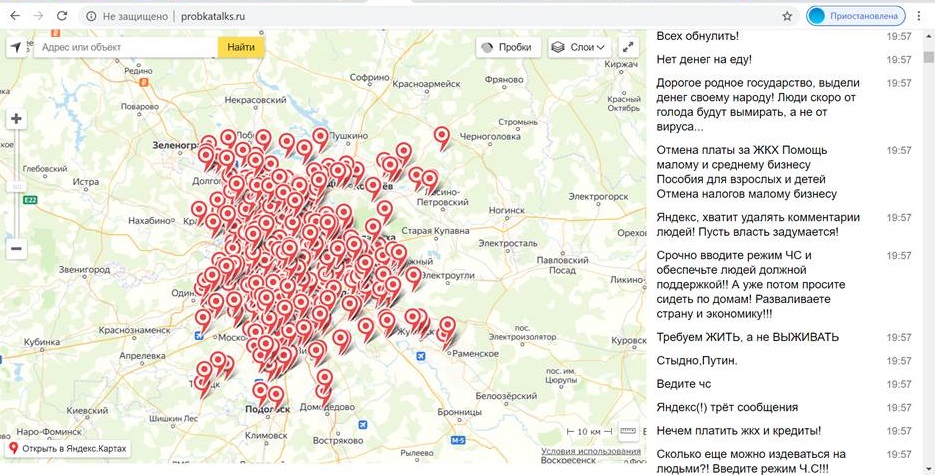
Task: Open the browser three-dot menu
Action: click(x=920, y=16)
